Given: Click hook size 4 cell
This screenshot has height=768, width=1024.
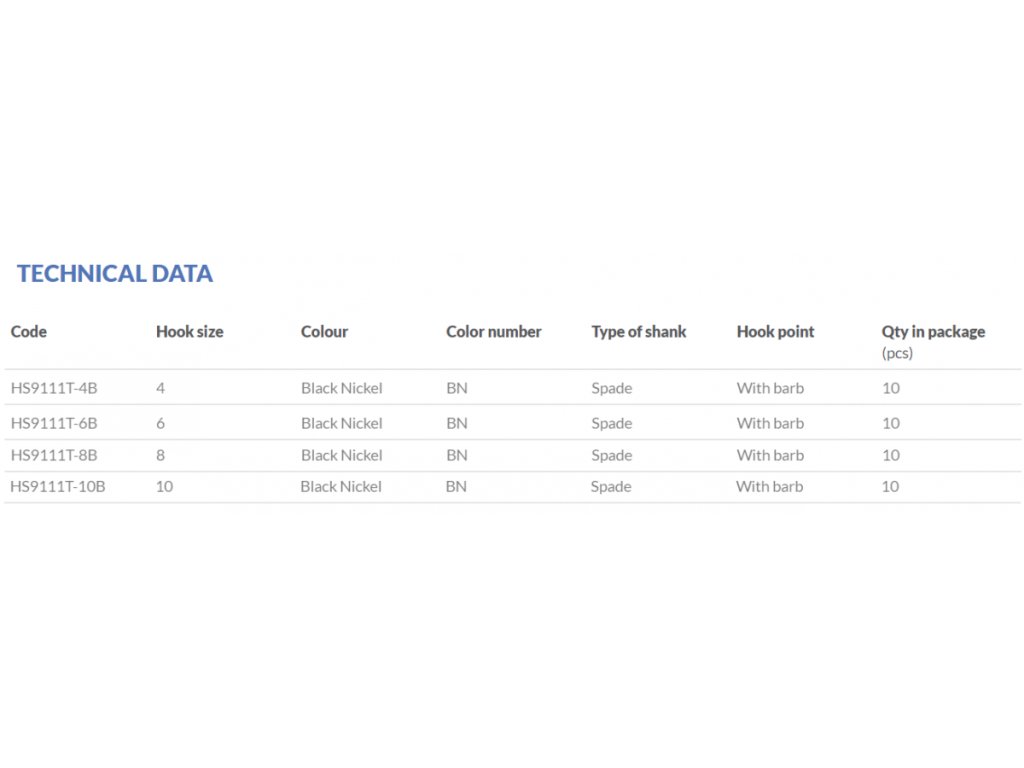Looking at the screenshot, I should pyautogui.click(x=160, y=388).
